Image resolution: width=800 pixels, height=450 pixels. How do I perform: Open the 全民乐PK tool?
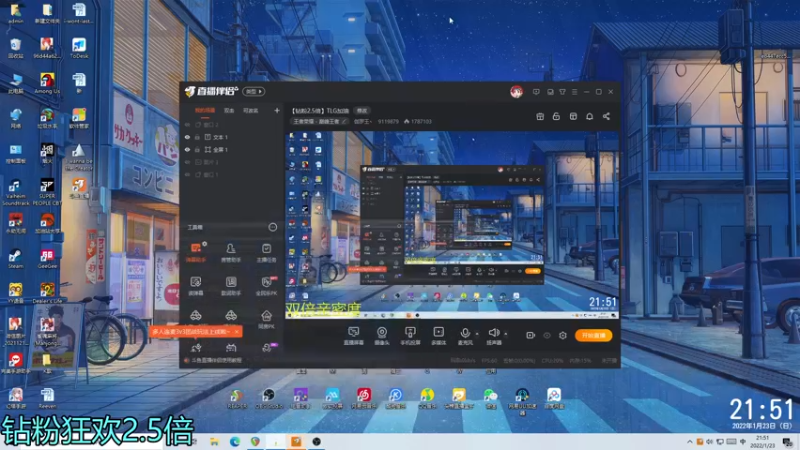point(266,286)
